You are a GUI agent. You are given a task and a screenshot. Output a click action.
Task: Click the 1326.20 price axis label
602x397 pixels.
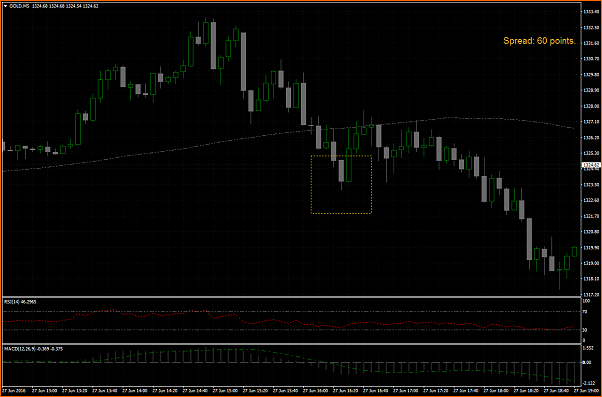(x=591, y=137)
